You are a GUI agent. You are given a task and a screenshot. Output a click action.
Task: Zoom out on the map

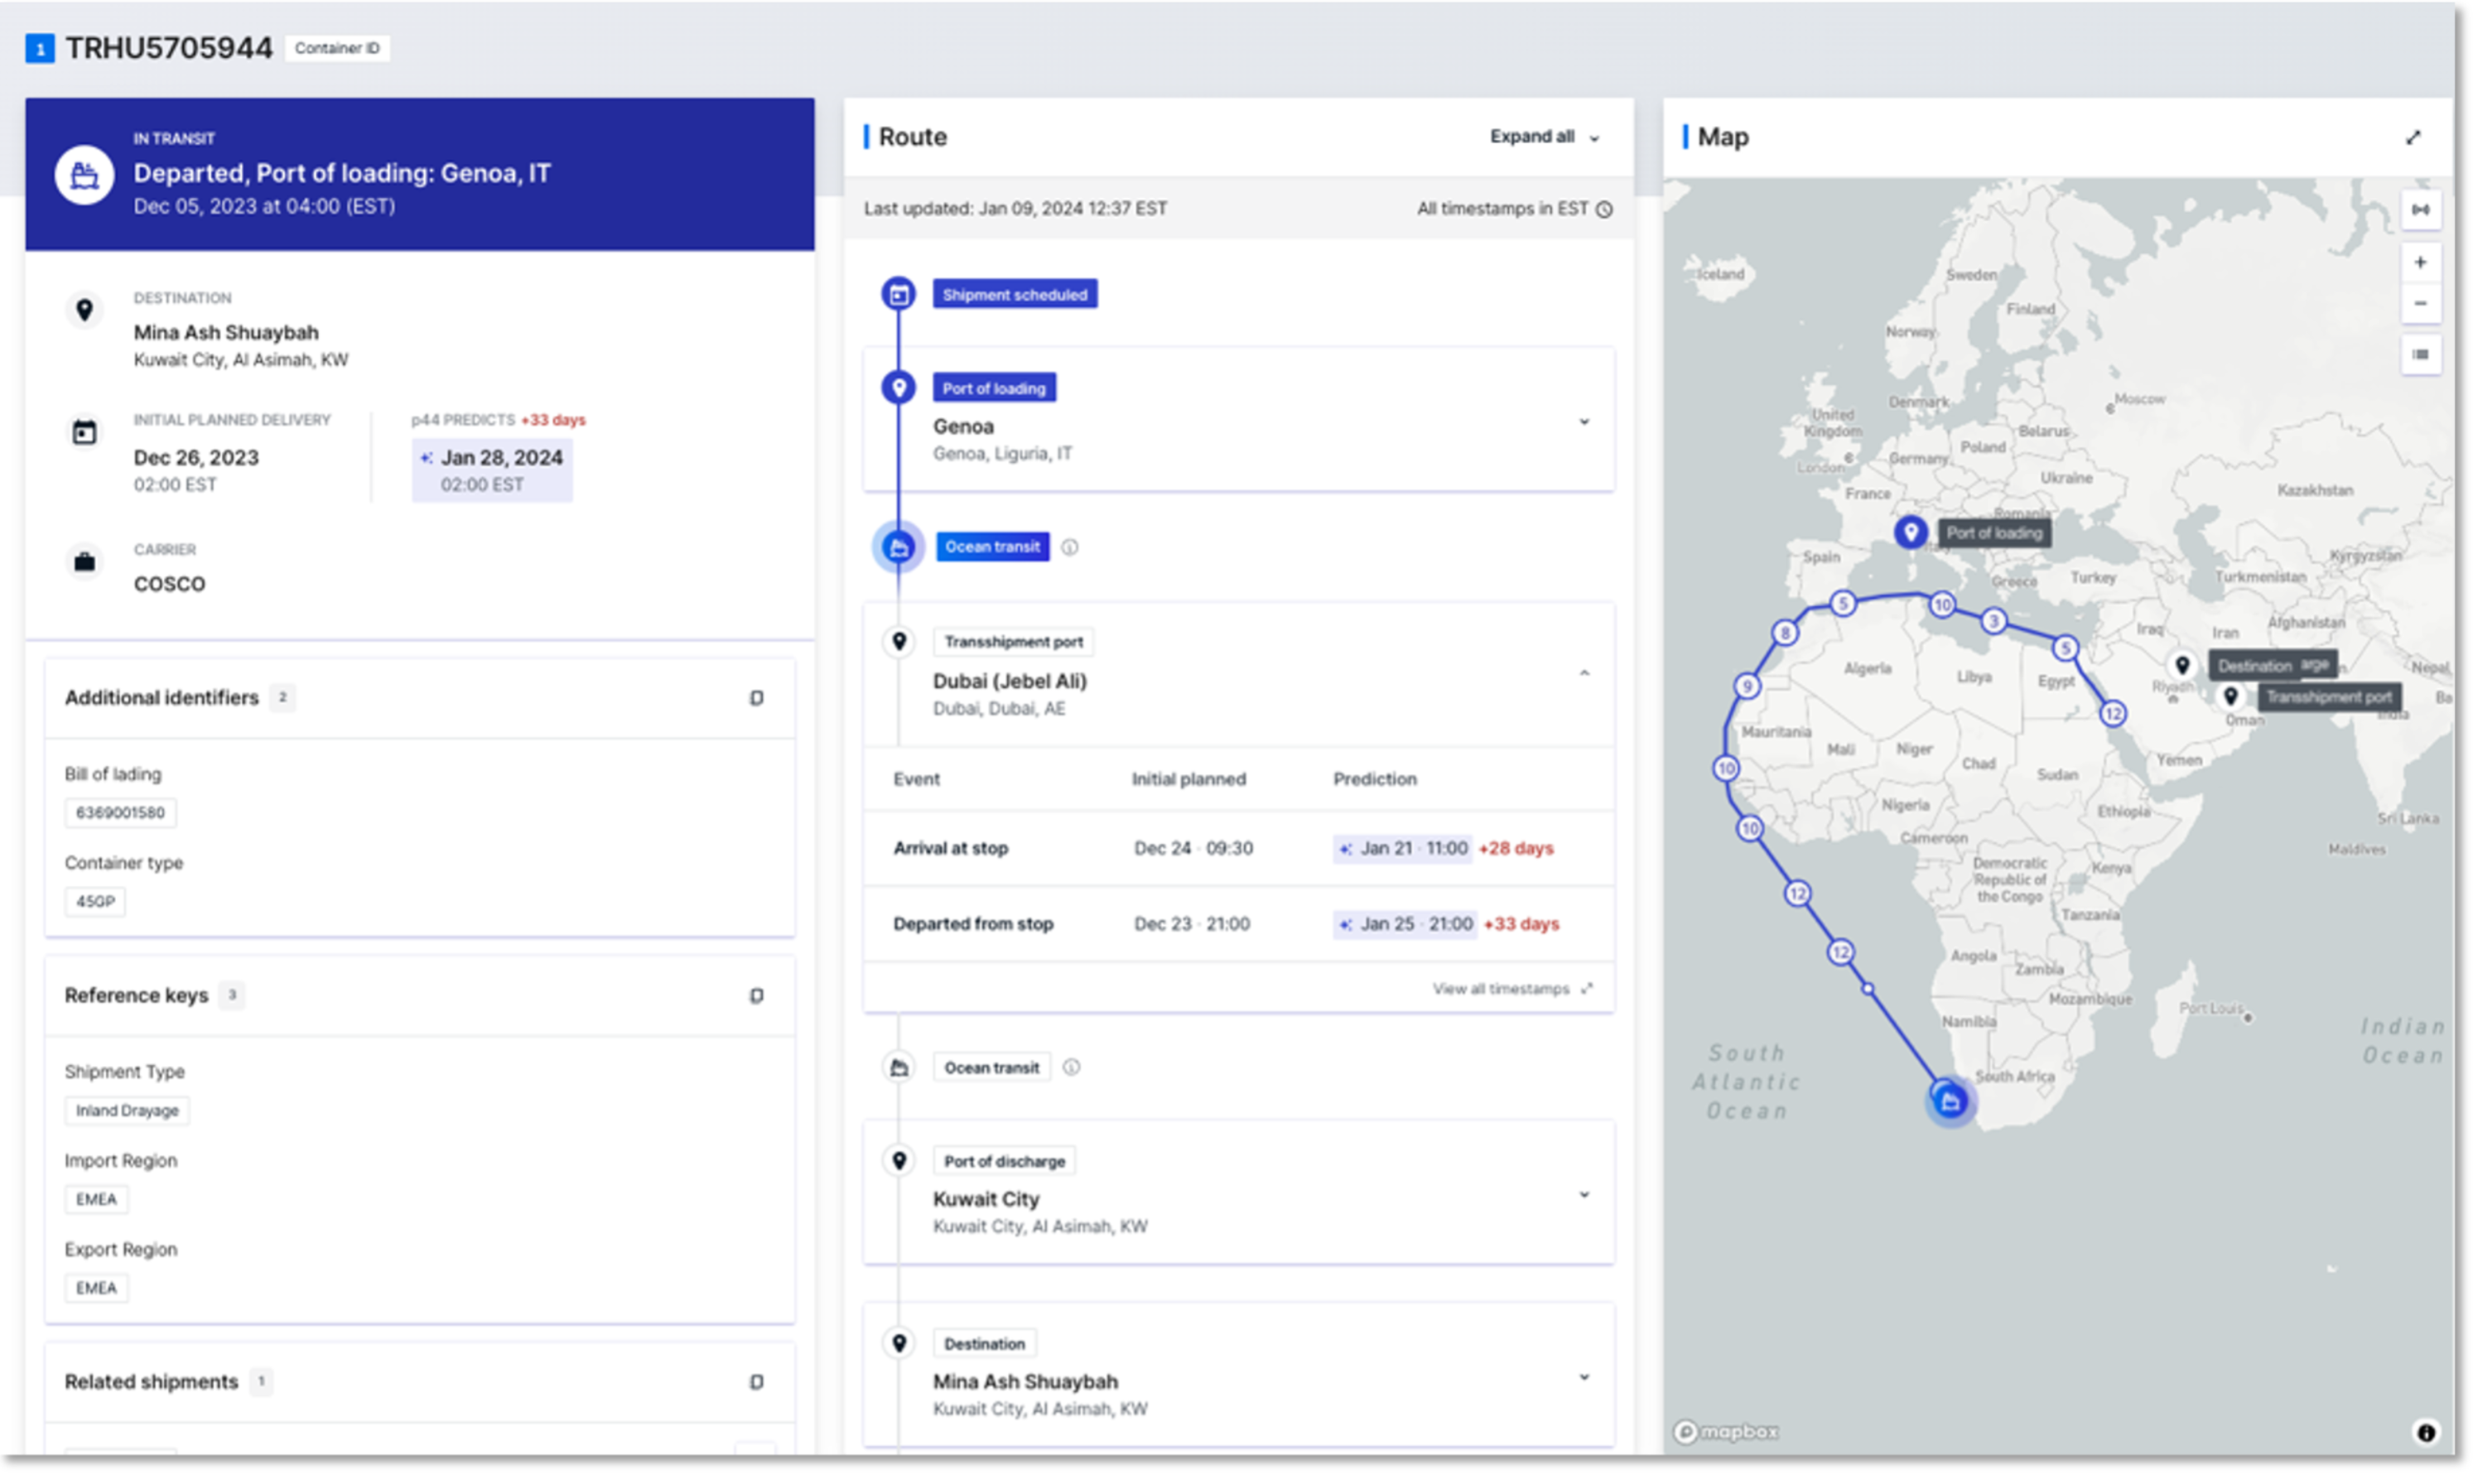[x=2420, y=304]
